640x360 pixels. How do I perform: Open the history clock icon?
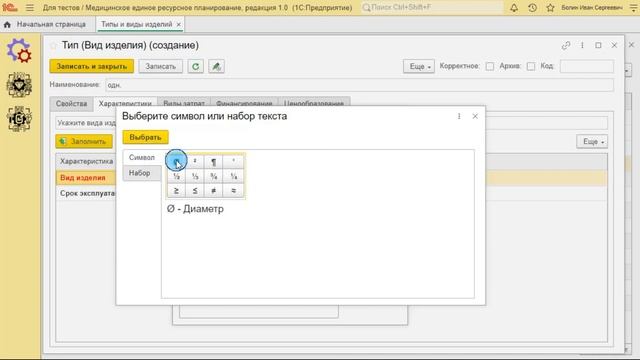(532, 7)
